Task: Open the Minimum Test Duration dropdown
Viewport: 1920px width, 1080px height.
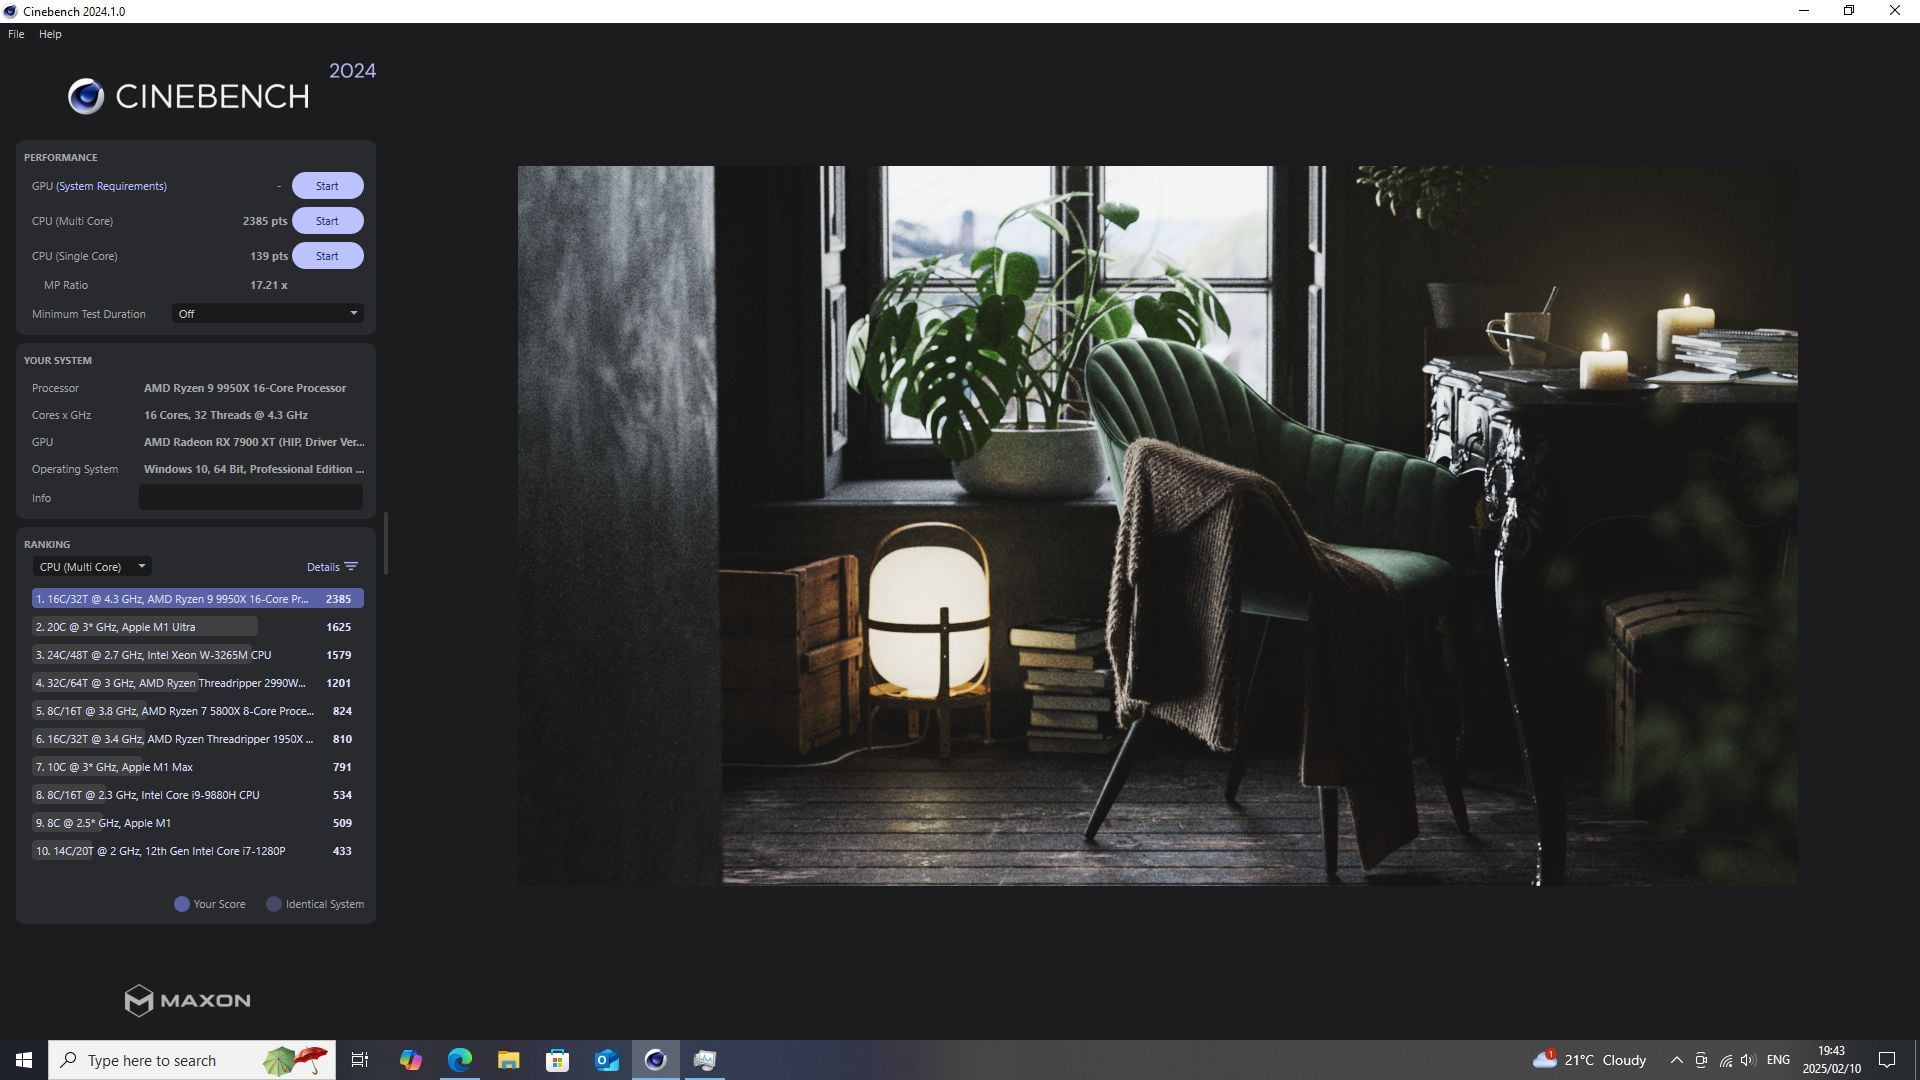Action: 267,314
